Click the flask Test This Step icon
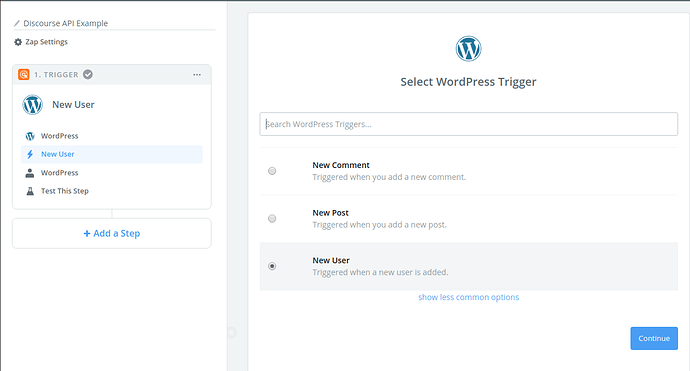690x371 pixels. pos(30,191)
